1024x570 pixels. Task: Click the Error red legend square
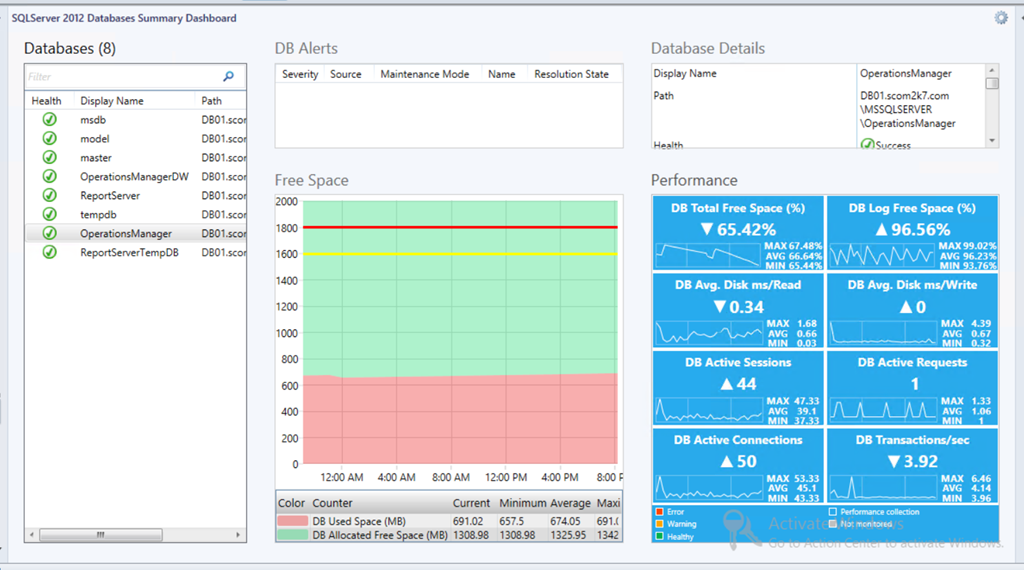click(x=659, y=512)
